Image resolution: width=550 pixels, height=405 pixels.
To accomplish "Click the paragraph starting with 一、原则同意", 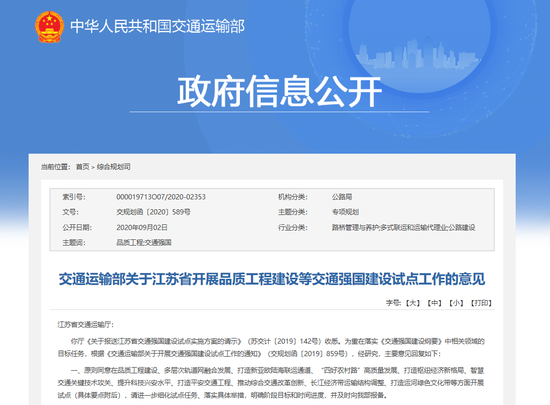I will point(271,383).
